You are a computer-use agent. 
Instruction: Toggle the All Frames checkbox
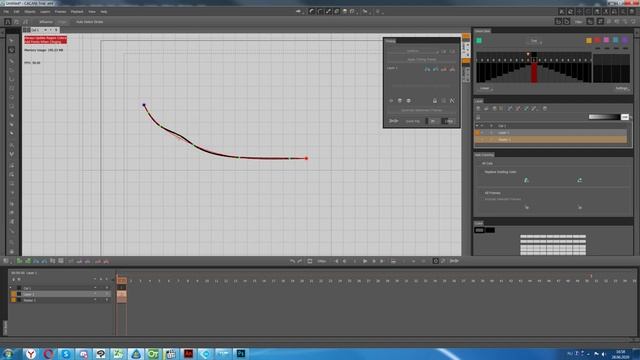point(492,193)
